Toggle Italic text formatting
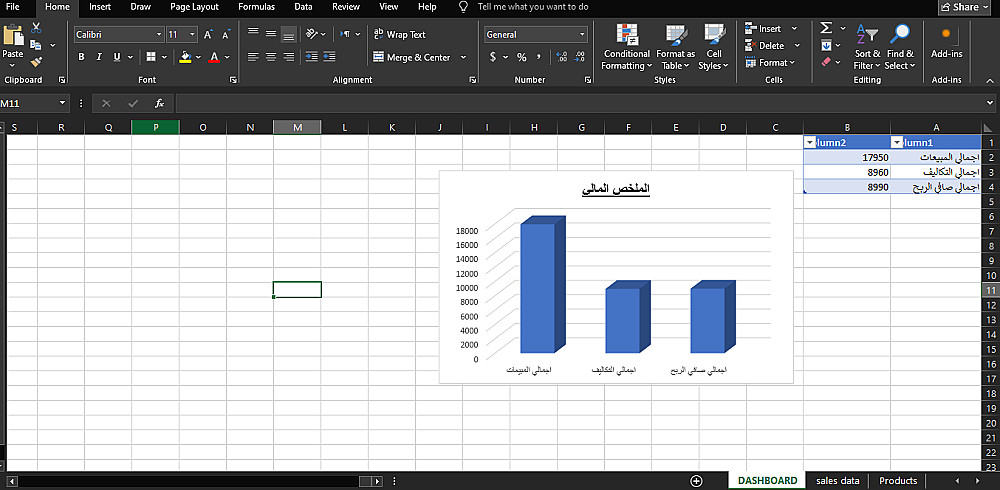The width and height of the screenshot is (1000, 490). click(x=99, y=57)
